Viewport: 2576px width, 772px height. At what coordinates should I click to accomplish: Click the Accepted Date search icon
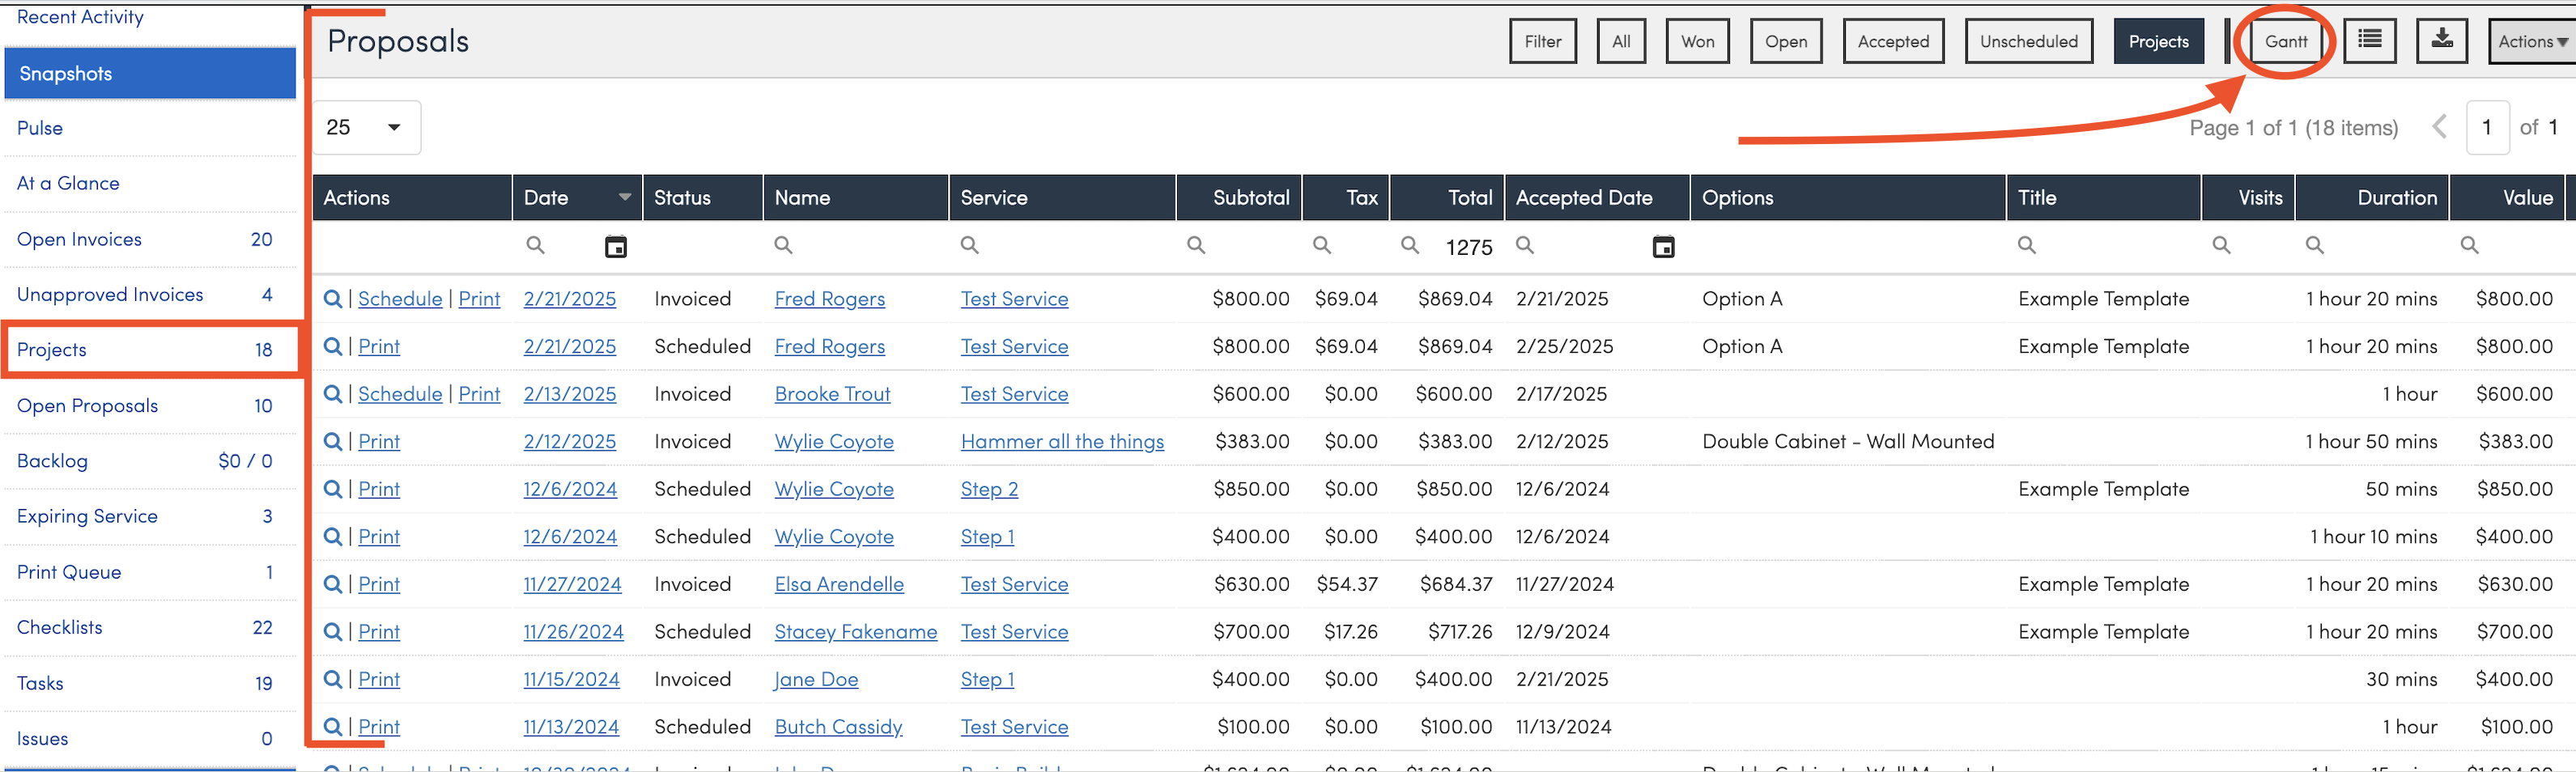coord(1525,245)
